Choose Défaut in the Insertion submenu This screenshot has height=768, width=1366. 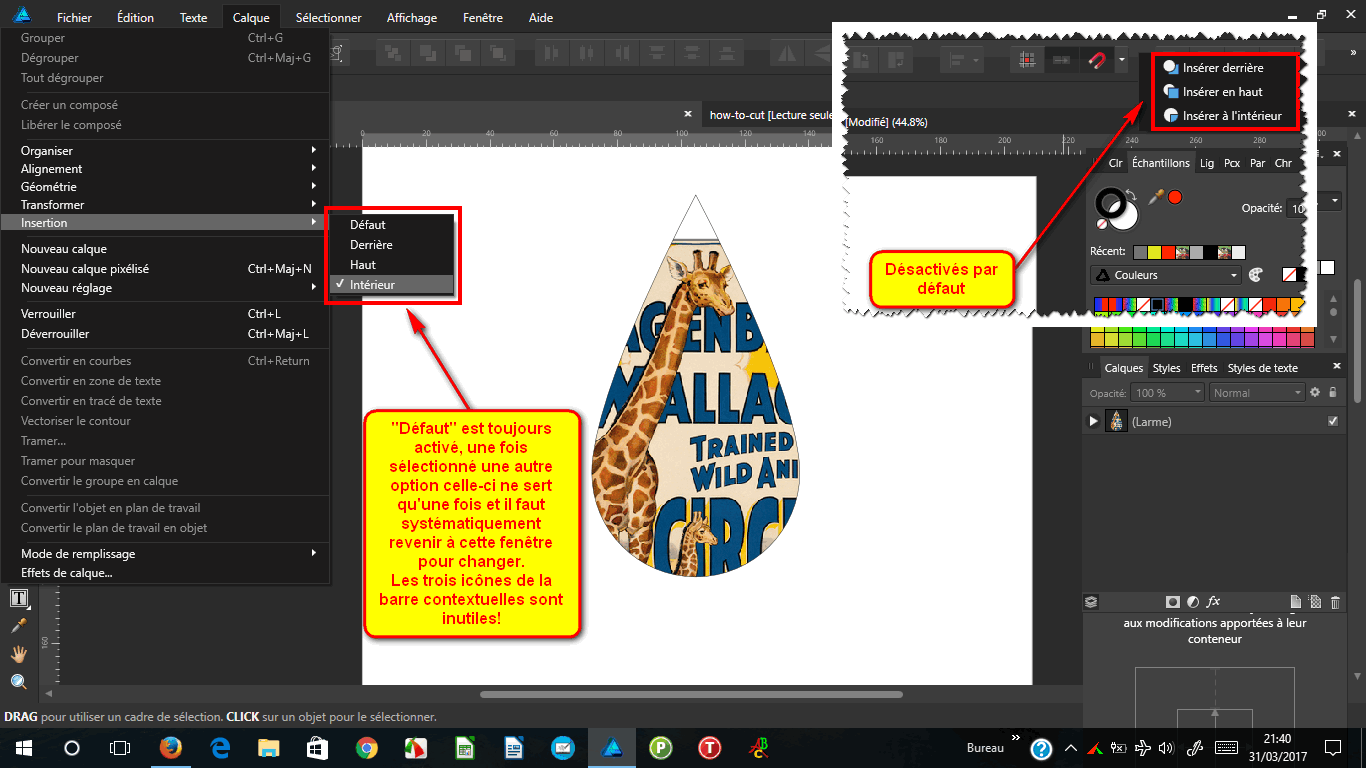pyautogui.click(x=391, y=225)
